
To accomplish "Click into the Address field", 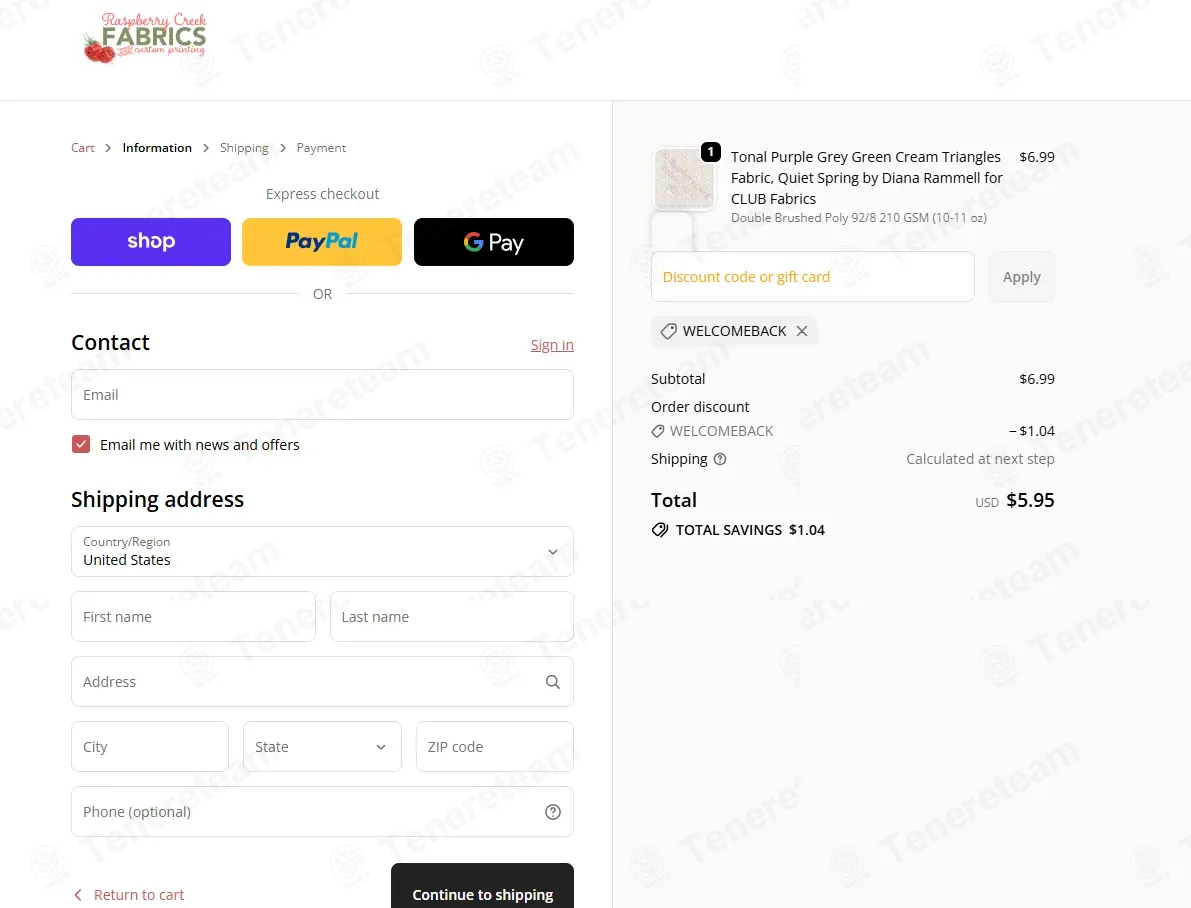I will (322, 682).
